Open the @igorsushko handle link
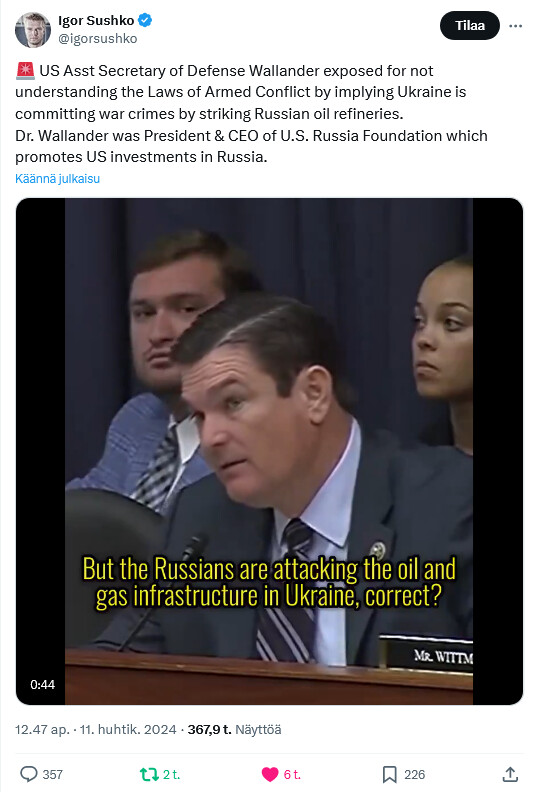This screenshot has width=535, height=792. pyautogui.click(x=98, y=38)
